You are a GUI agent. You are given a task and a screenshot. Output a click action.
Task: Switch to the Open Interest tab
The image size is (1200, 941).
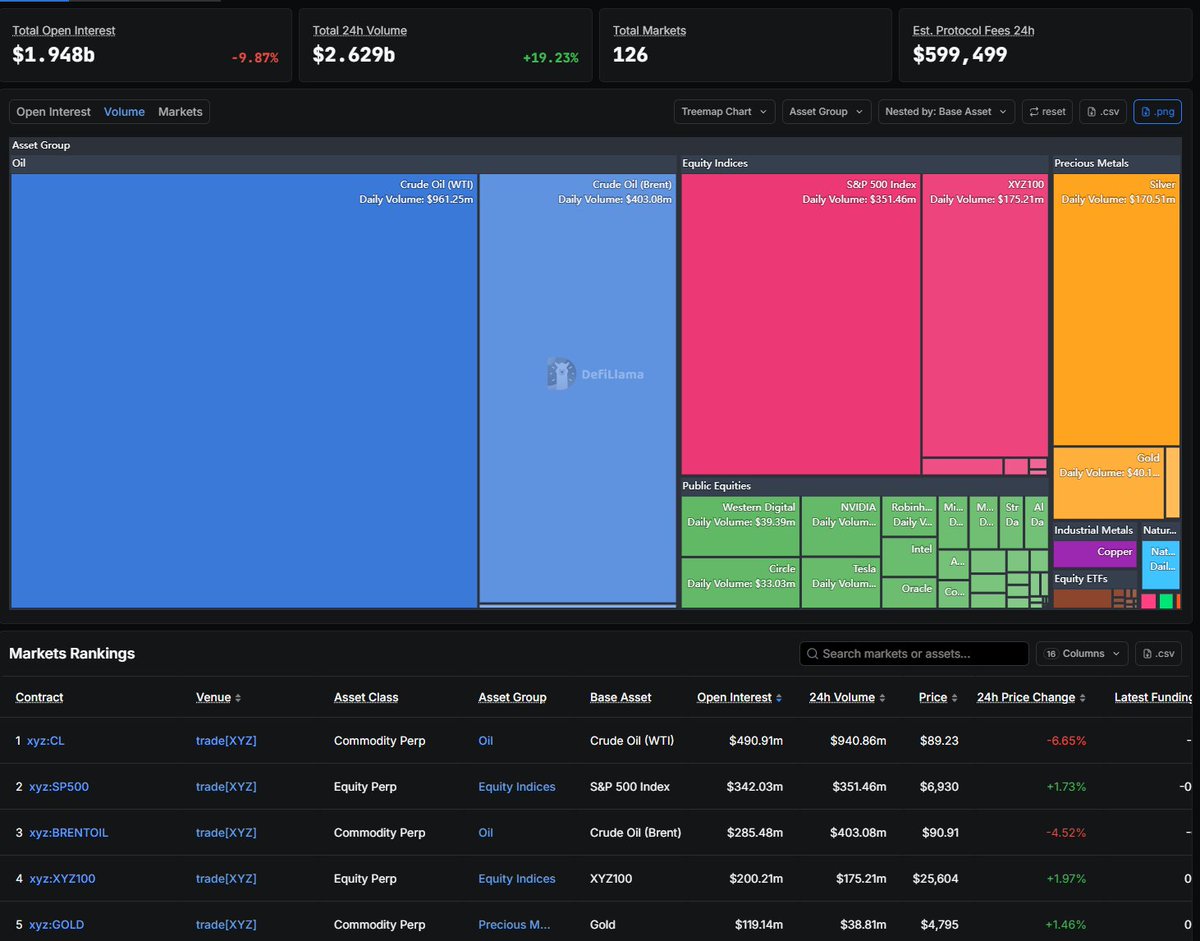[53, 111]
